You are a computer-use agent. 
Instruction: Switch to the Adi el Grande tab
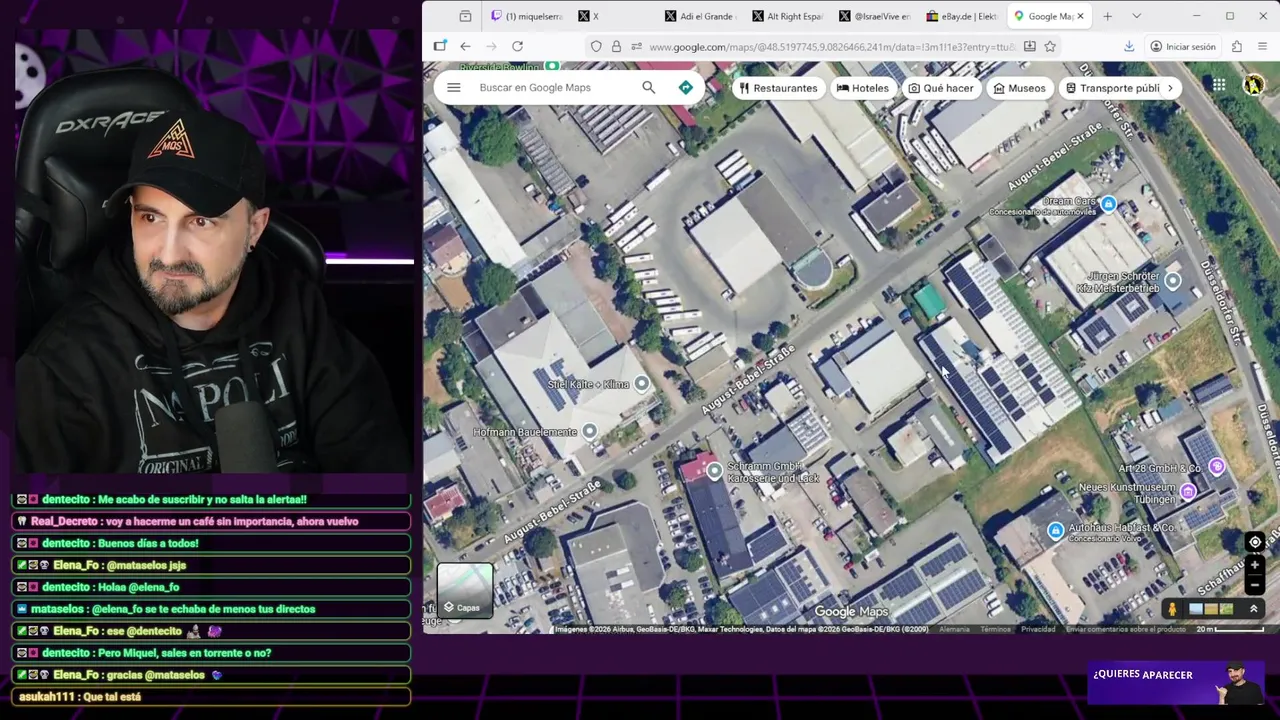(x=700, y=16)
